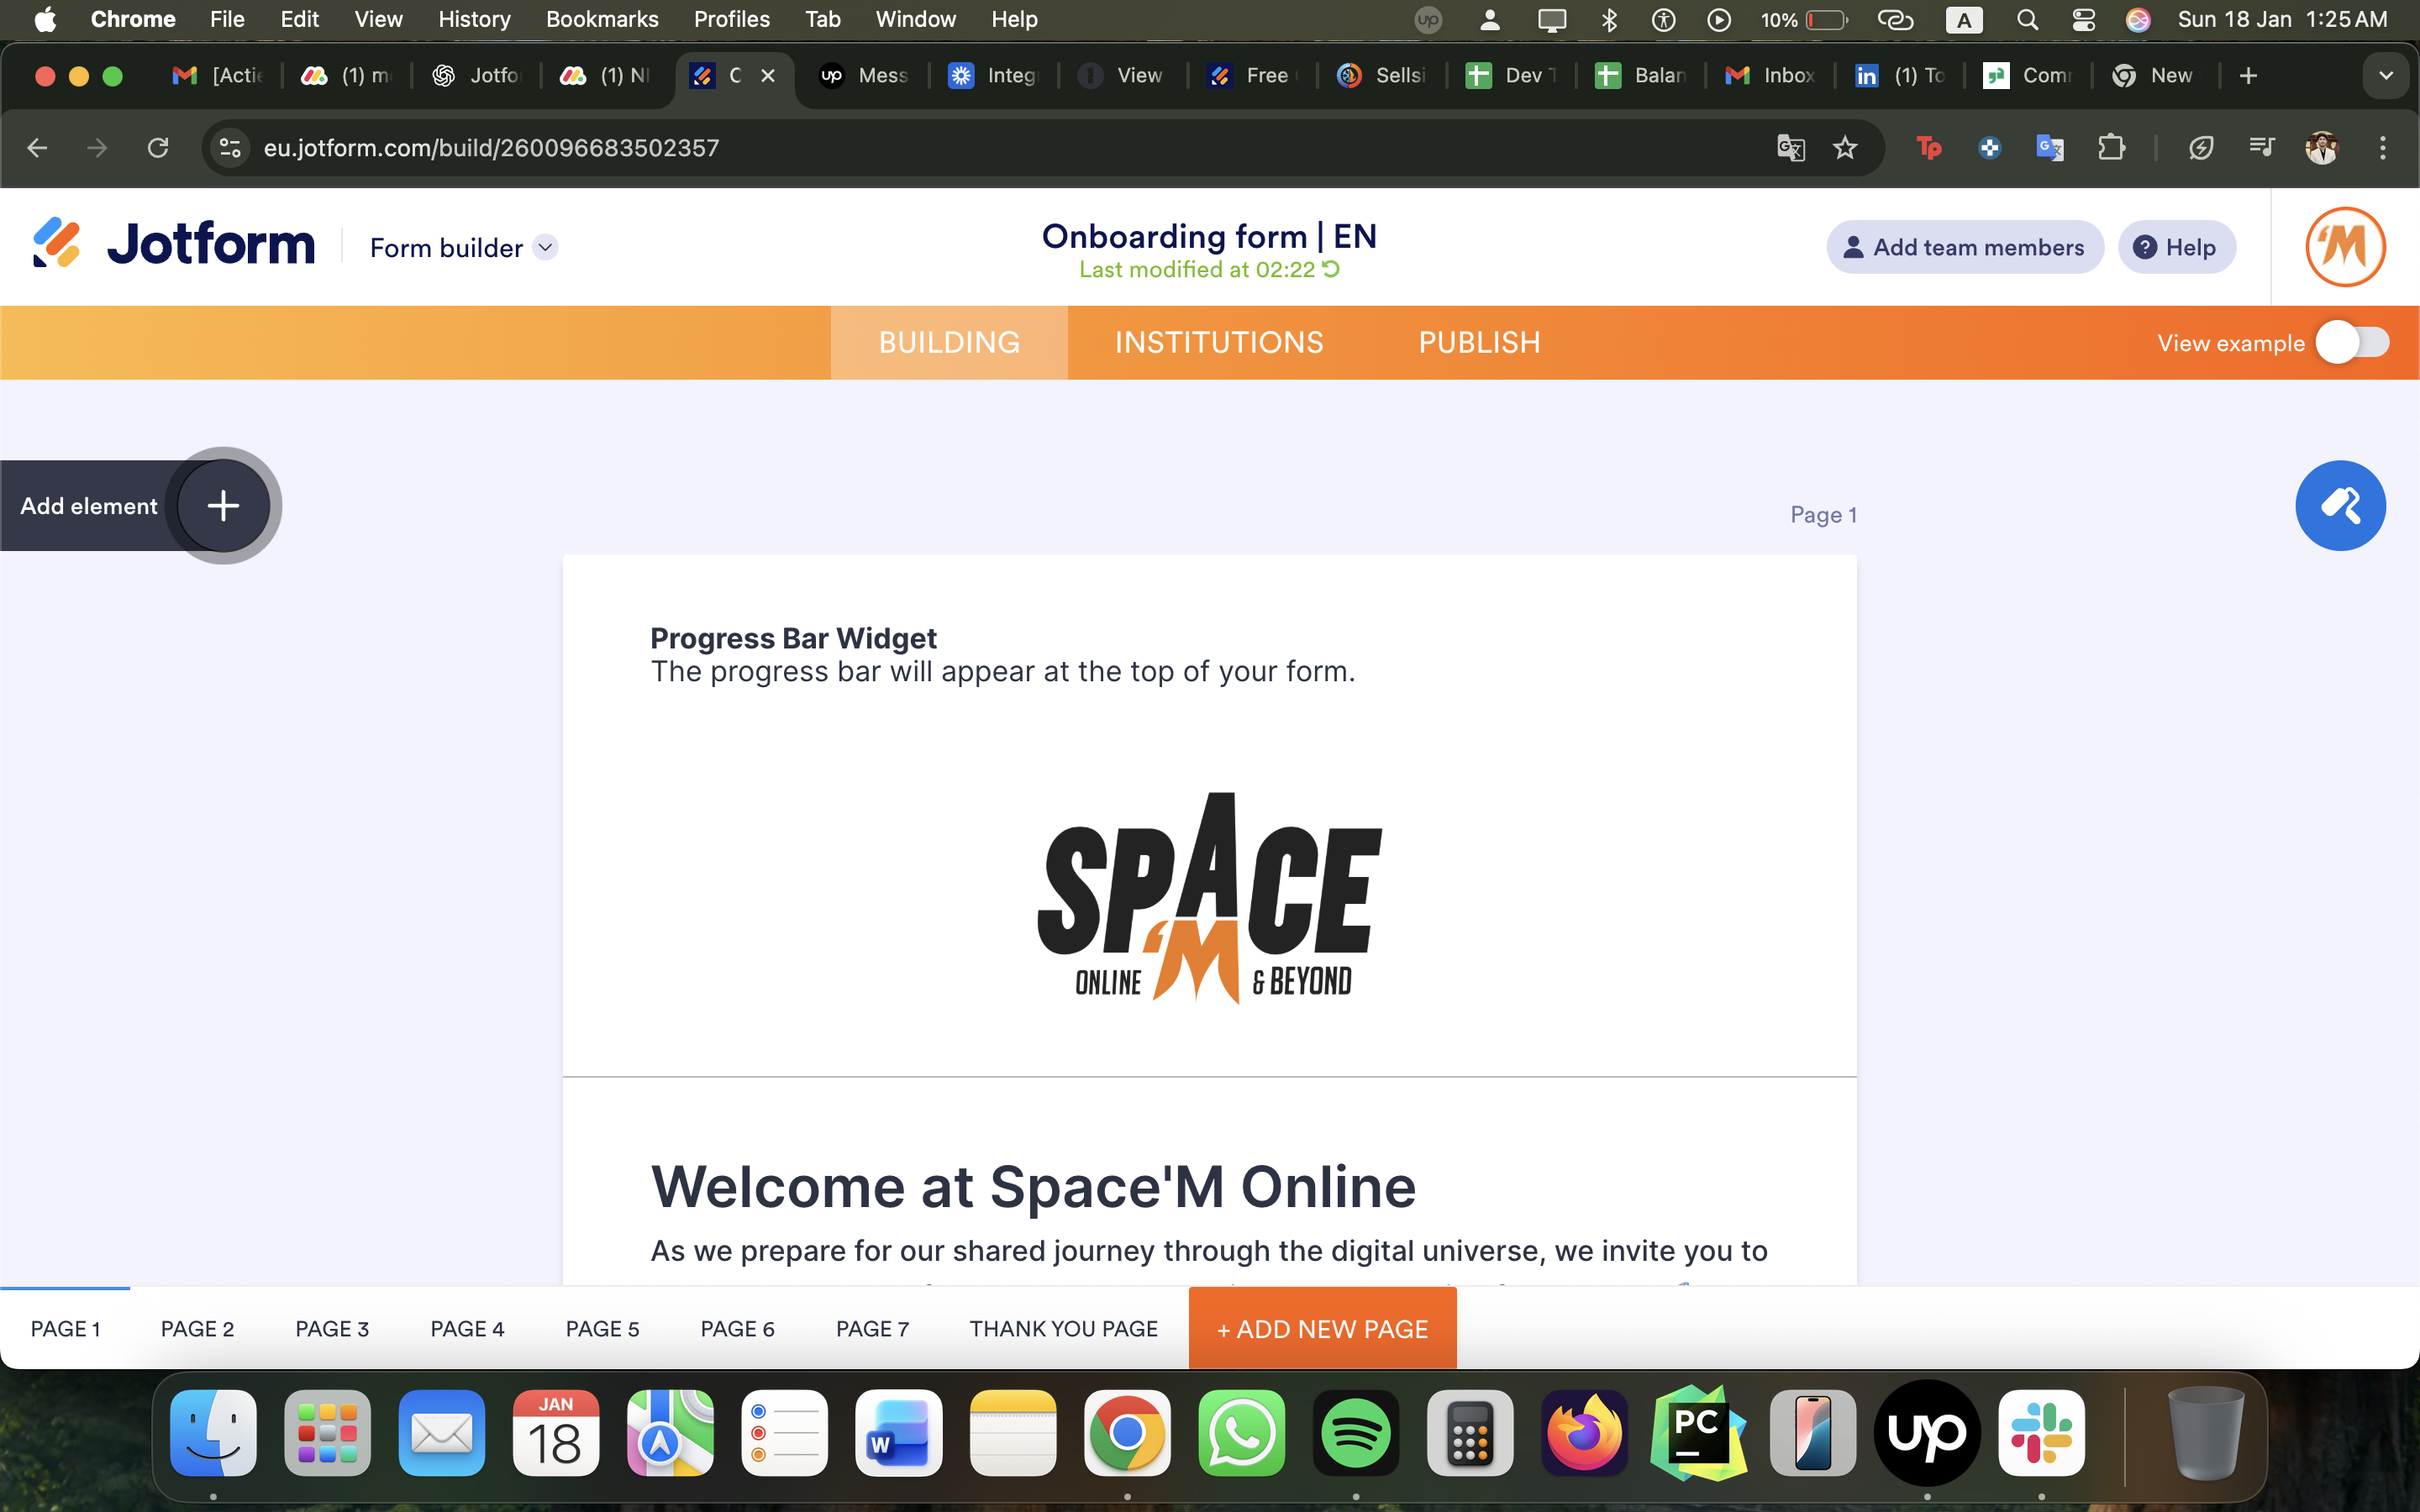Expand the Form builder dropdown

pyautogui.click(x=546, y=247)
